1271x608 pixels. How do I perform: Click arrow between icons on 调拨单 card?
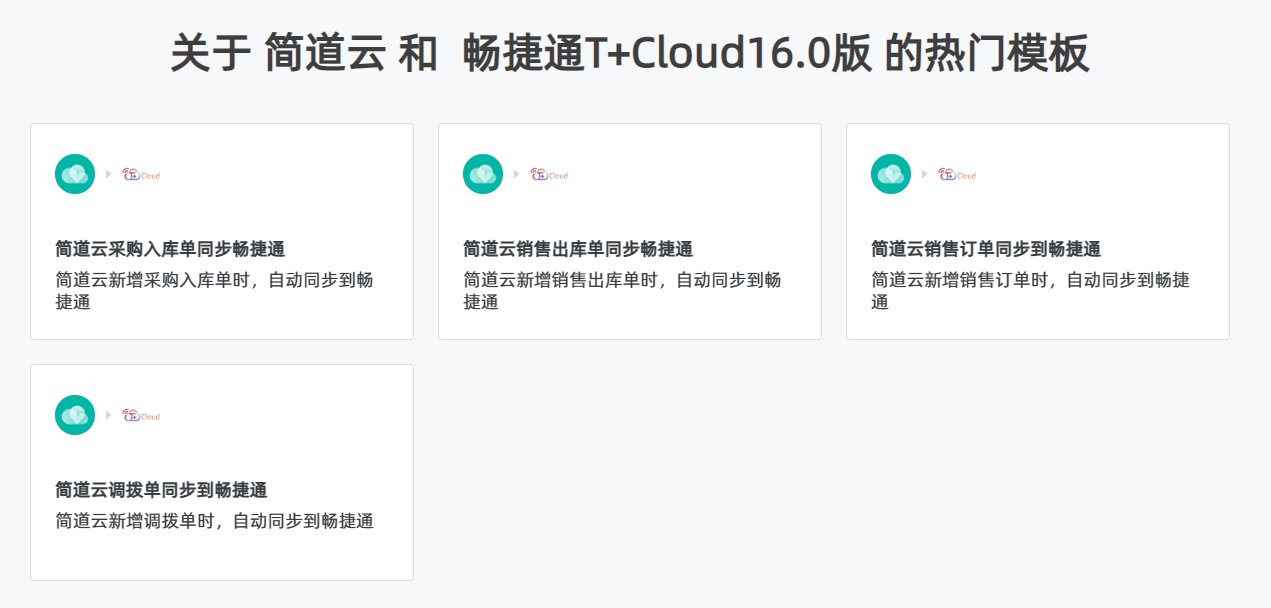109,415
